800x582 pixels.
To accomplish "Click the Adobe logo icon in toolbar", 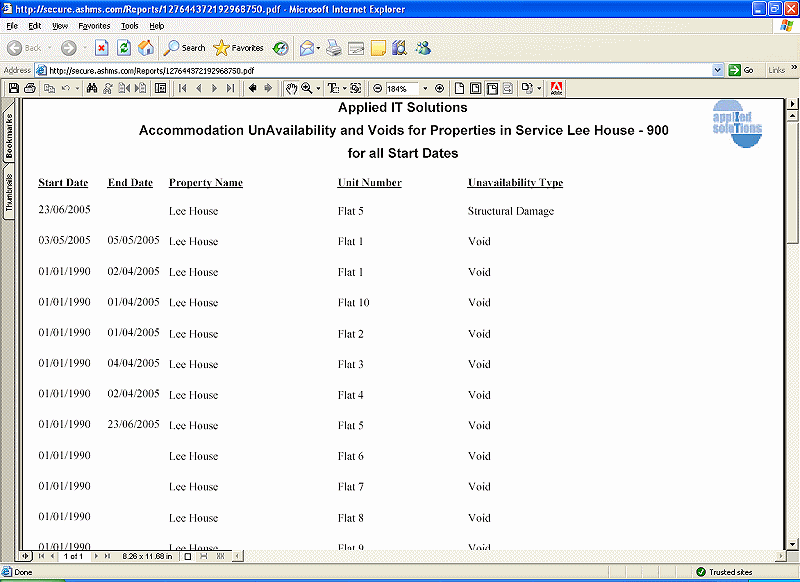I will click(556, 89).
